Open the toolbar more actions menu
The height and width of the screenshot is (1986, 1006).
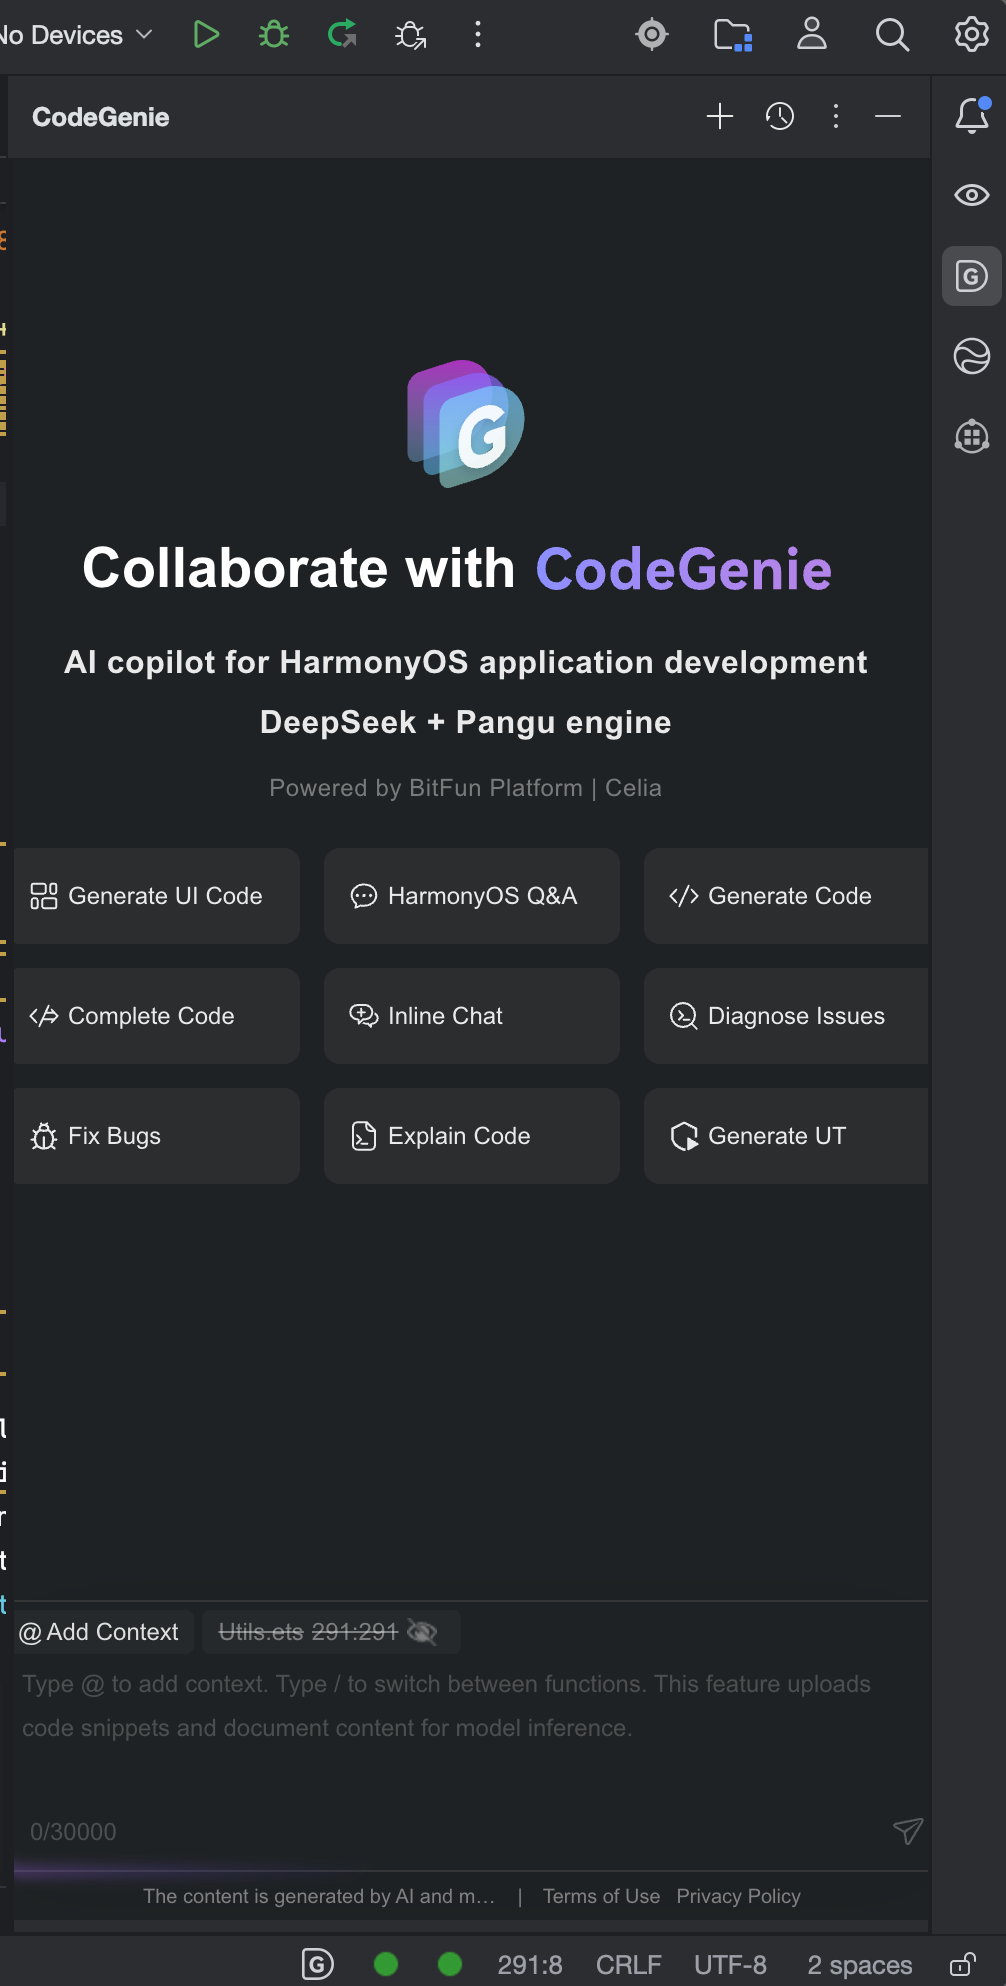[x=478, y=35]
